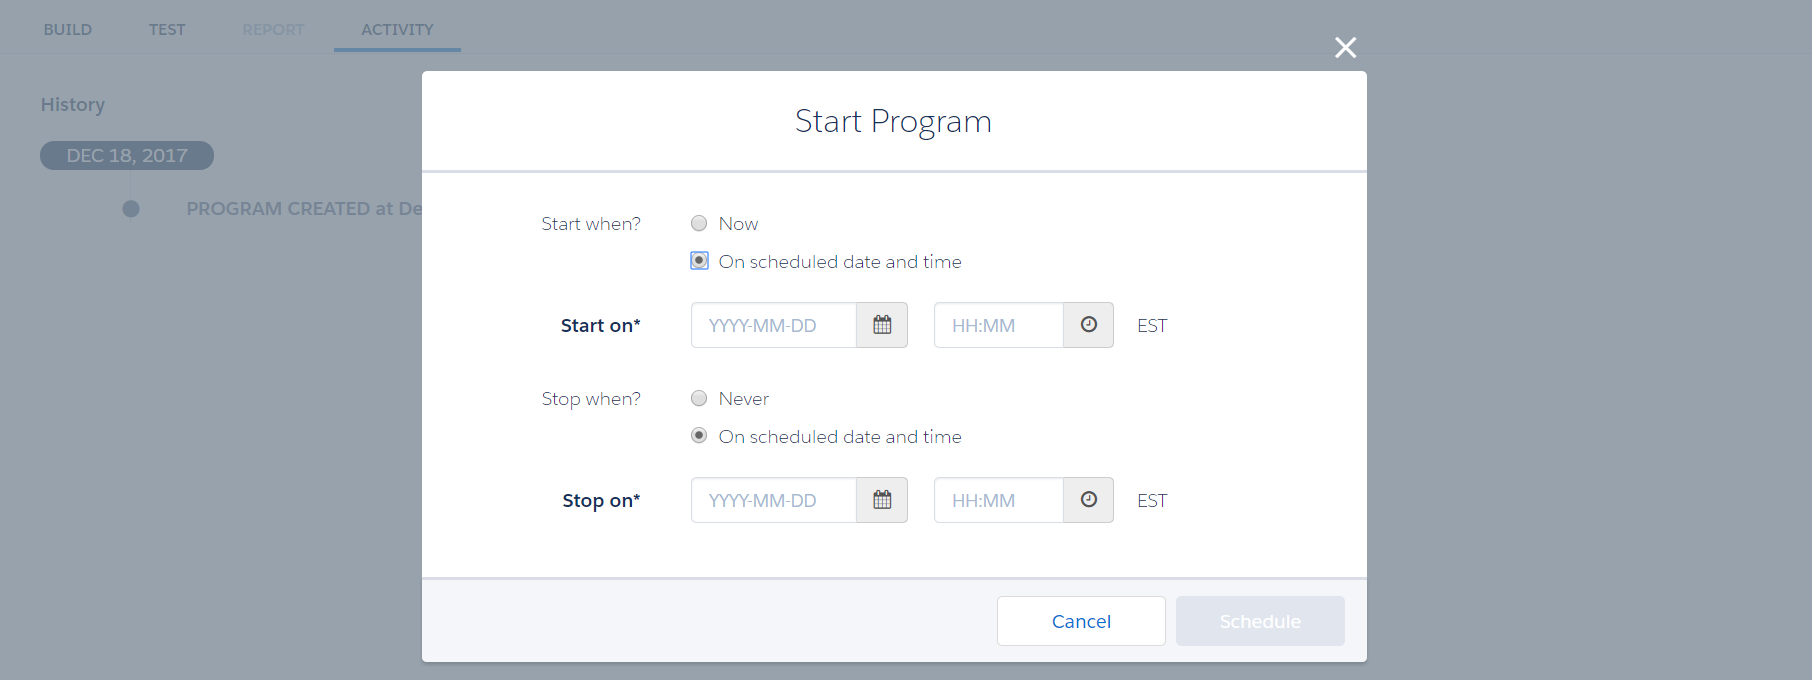Expand the Start on date dropdown calendar
This screenshot has width=1812, height=680.
tap(881, 325)
